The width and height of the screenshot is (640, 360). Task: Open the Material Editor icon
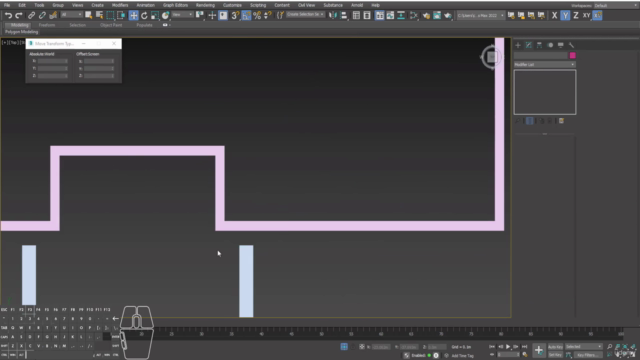pyautogui.click(x=414, y=16)
